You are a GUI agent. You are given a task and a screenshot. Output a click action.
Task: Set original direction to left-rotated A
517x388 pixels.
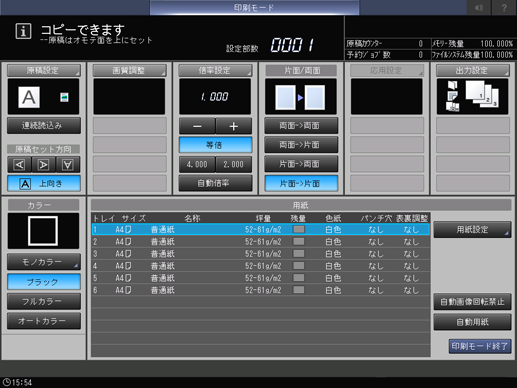click(19, 164)
